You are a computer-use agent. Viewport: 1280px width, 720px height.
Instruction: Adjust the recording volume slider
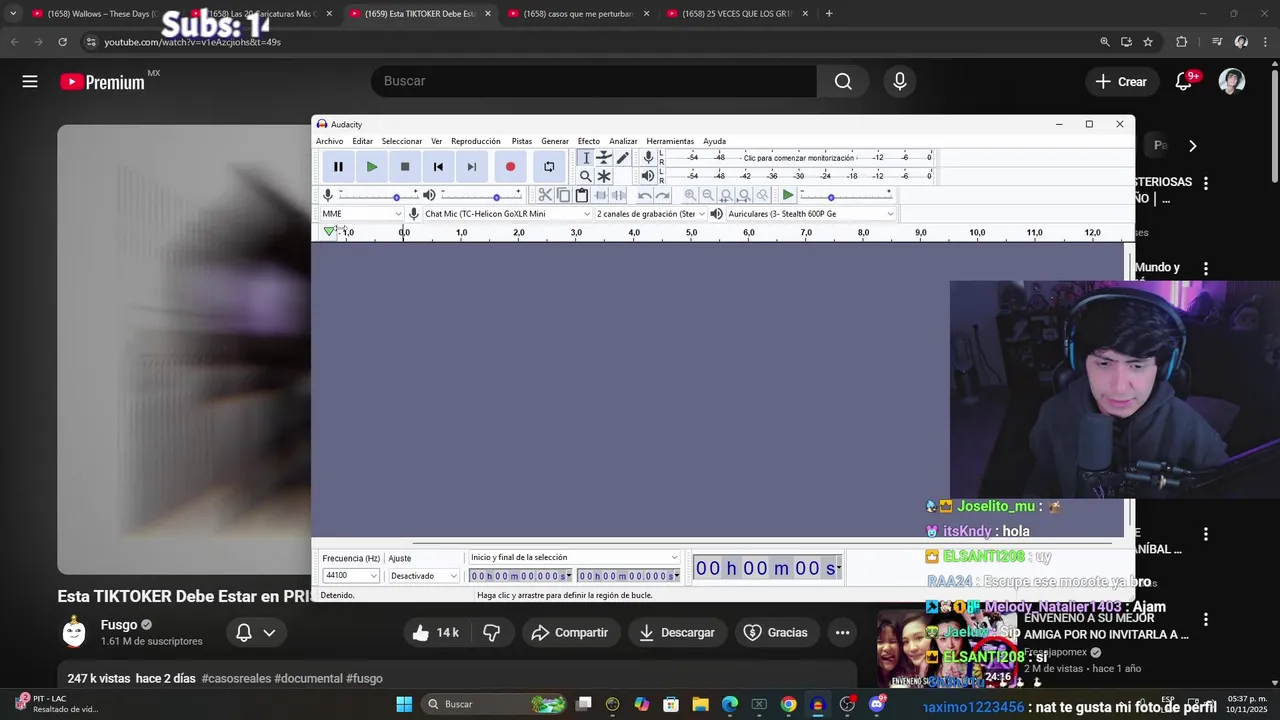(378, 196)
